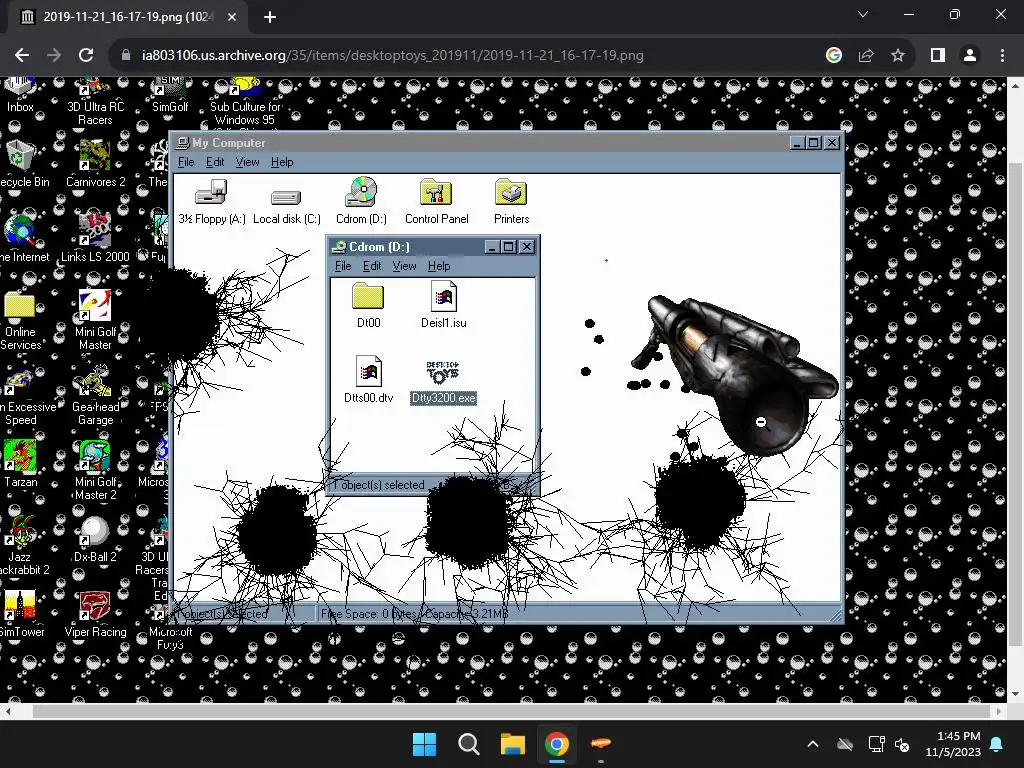The width and height of the screenshot is (1024, 768).
Task: Select the Local disk (C:) icon
Action: tap(287, 206)
